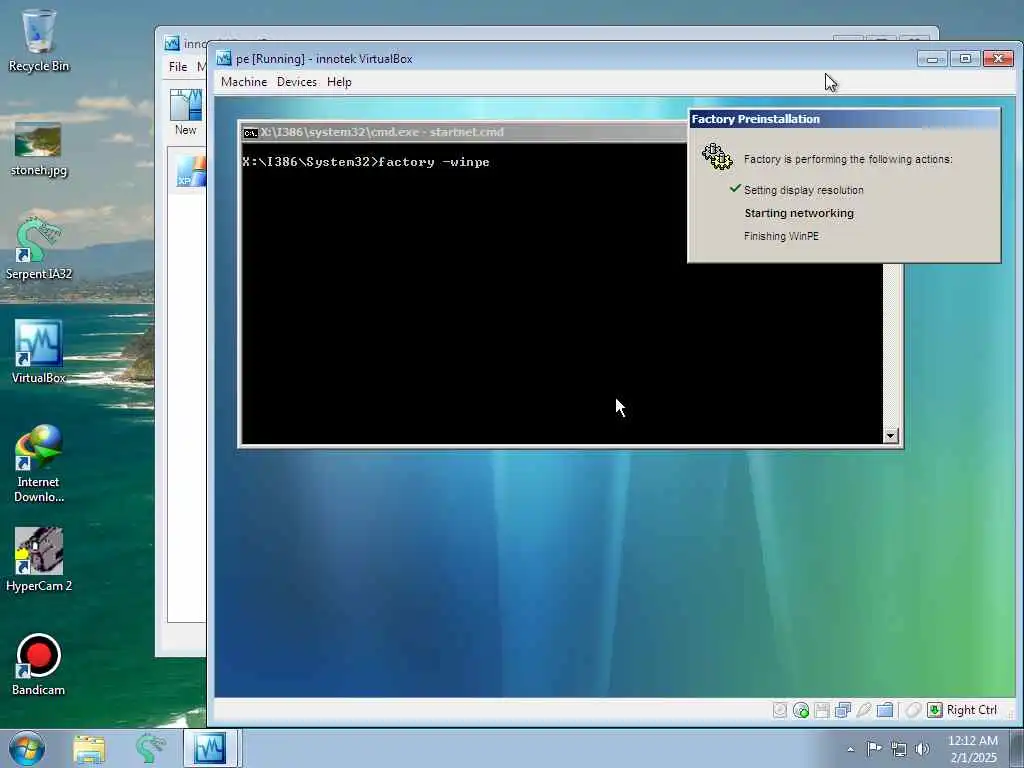Screen dimensions: 1024x768
Task: Open the Help menu of the VM window
Action: tap(339, 82)
